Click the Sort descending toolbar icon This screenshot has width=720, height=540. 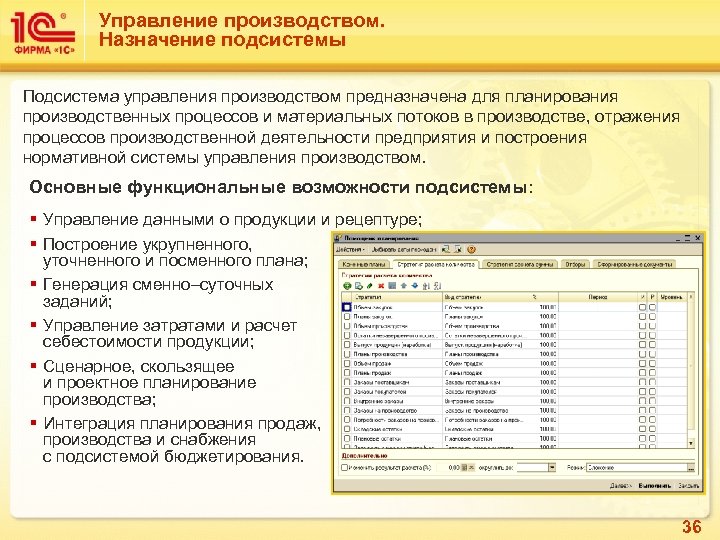[437, 286]
